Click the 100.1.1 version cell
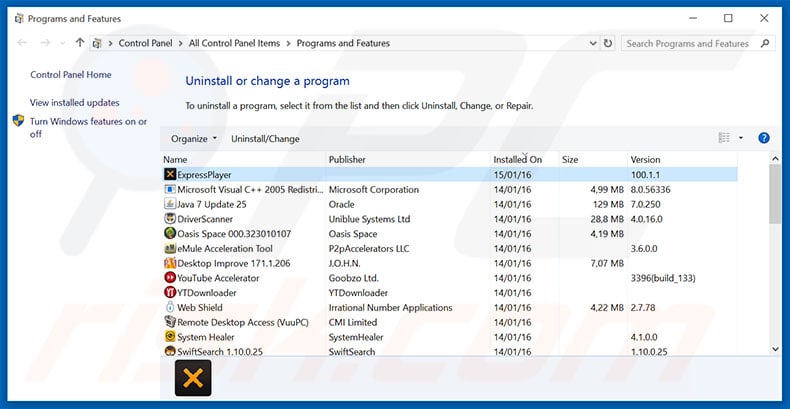 (645, 175)
